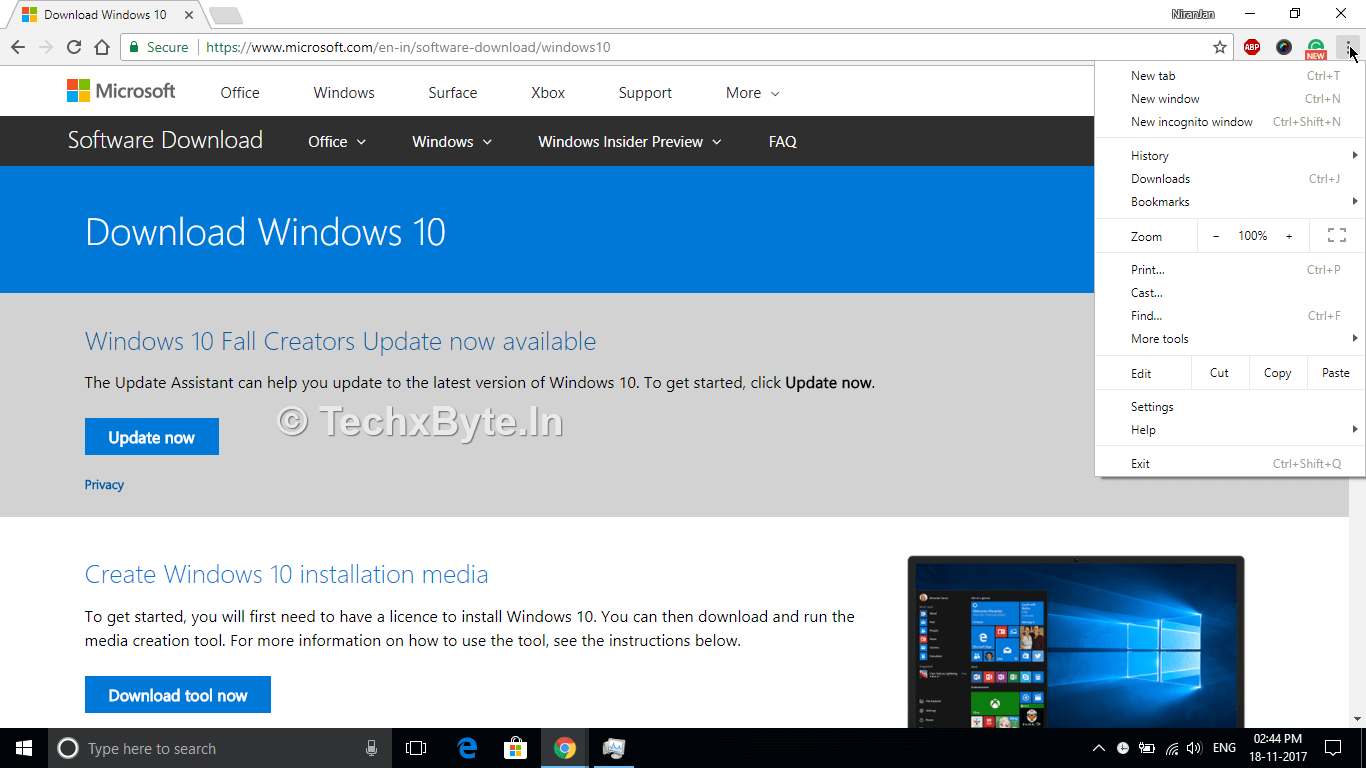
Task: Click the Windows 10 laptop image
Action: pos(1076,642)
